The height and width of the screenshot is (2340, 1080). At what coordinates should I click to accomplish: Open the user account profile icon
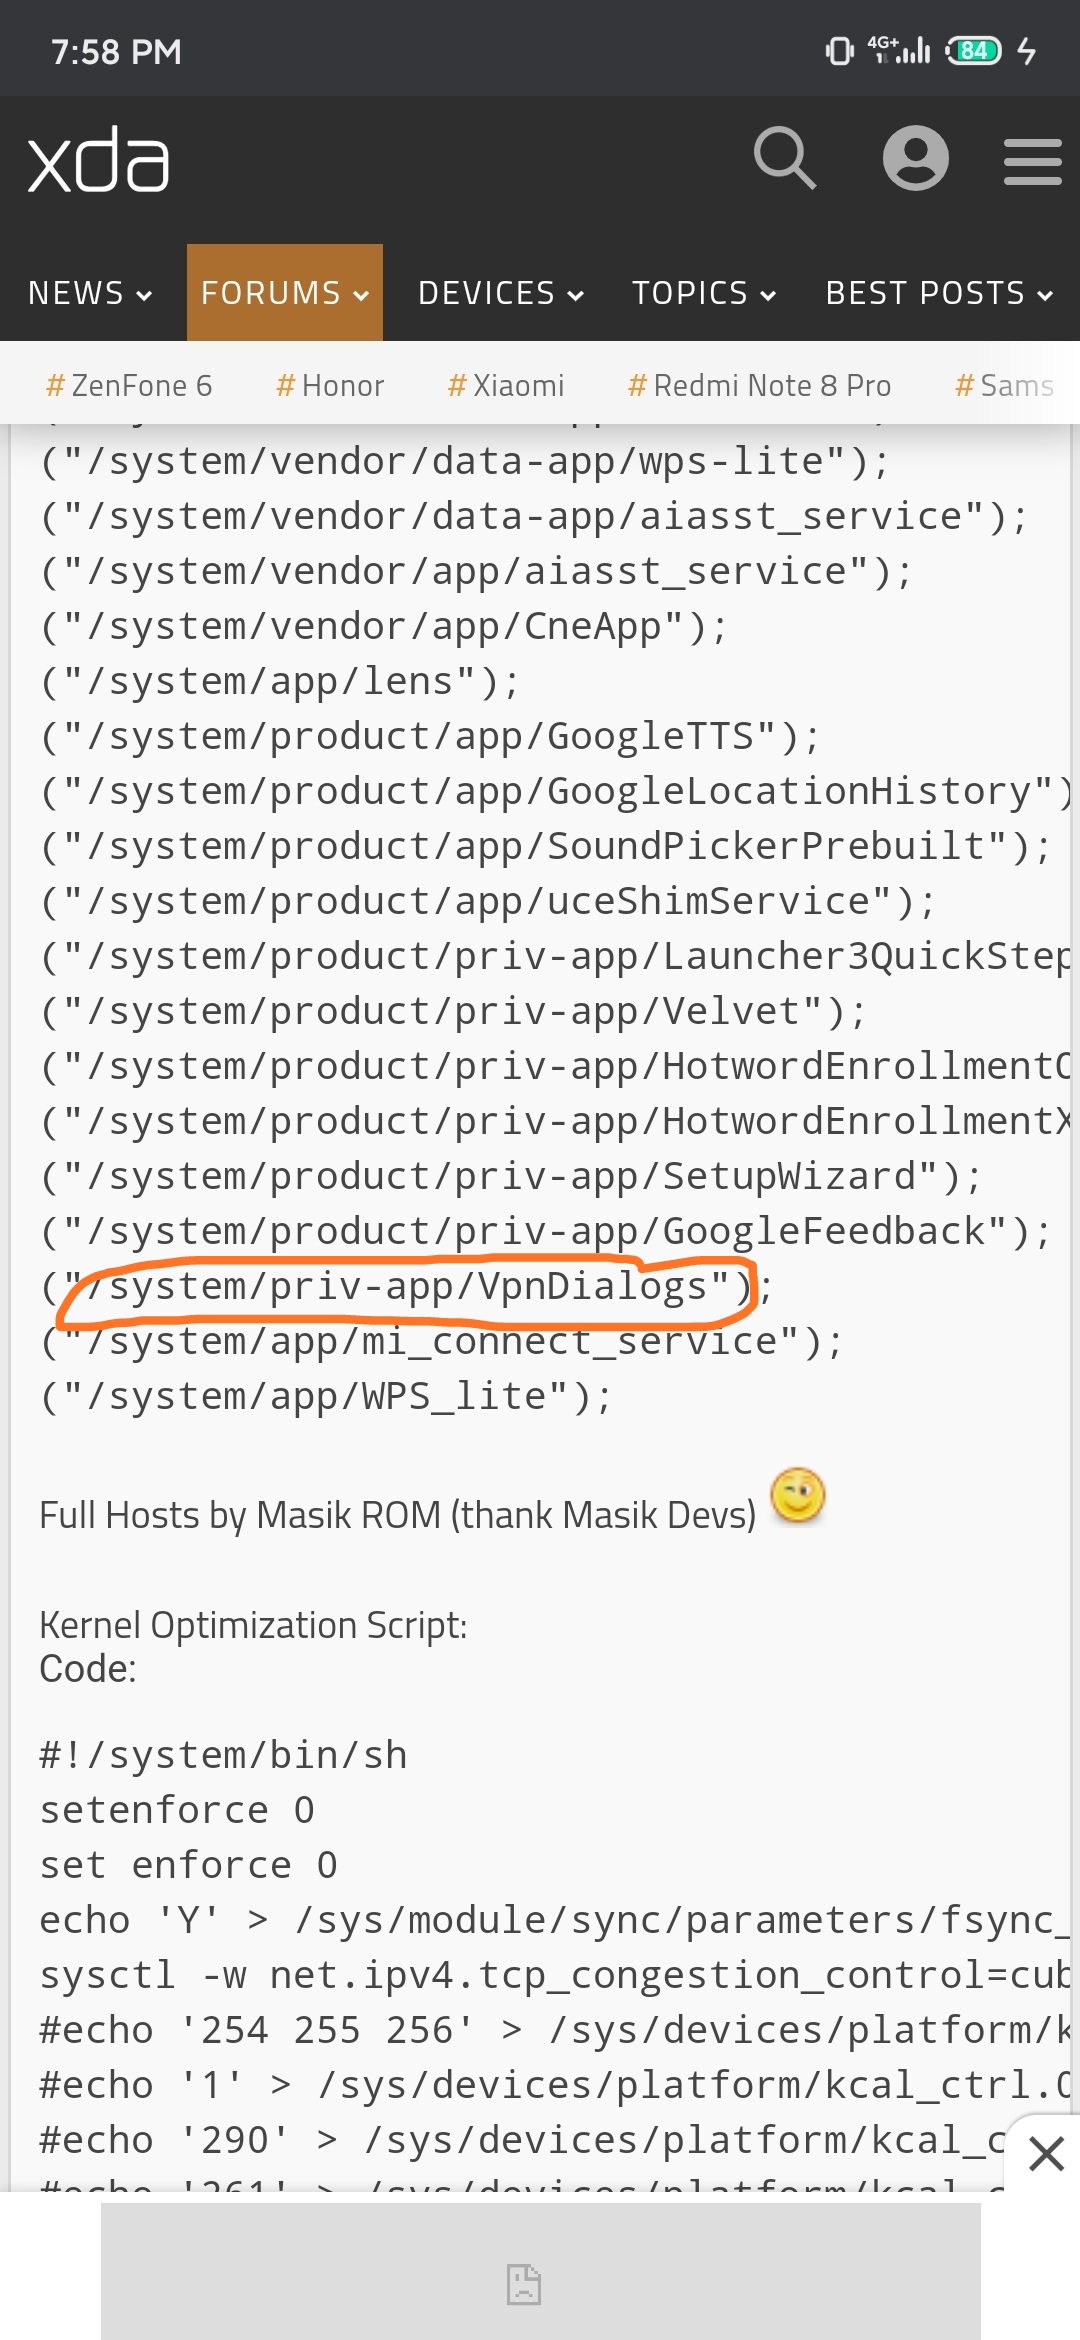916,158
